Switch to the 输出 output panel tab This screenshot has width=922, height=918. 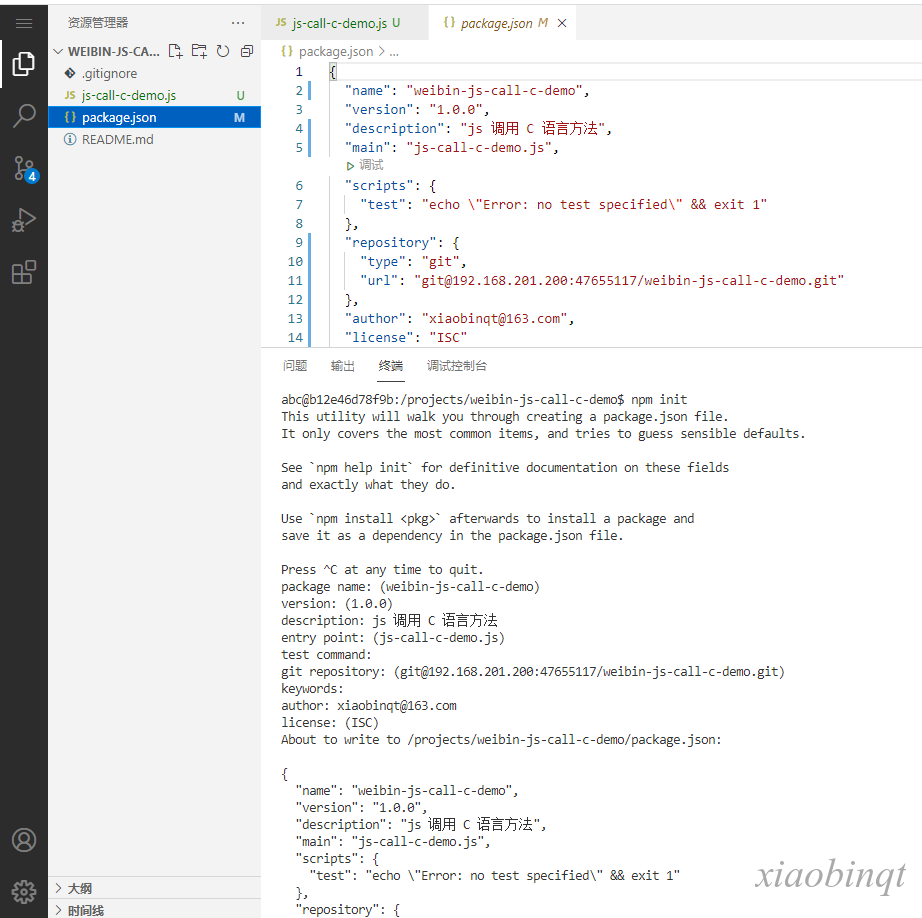click(x=343, y=366)
